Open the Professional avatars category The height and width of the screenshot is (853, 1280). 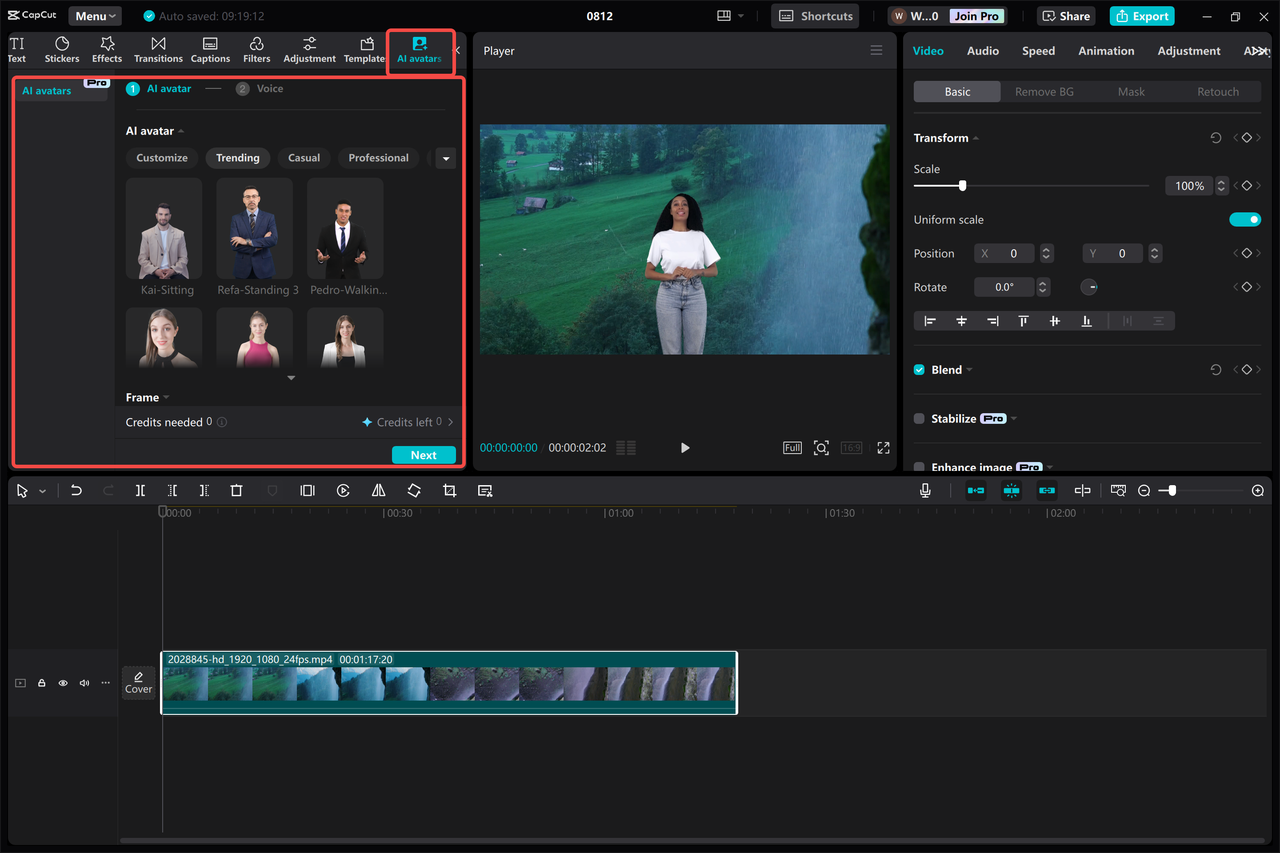point(378,157)
